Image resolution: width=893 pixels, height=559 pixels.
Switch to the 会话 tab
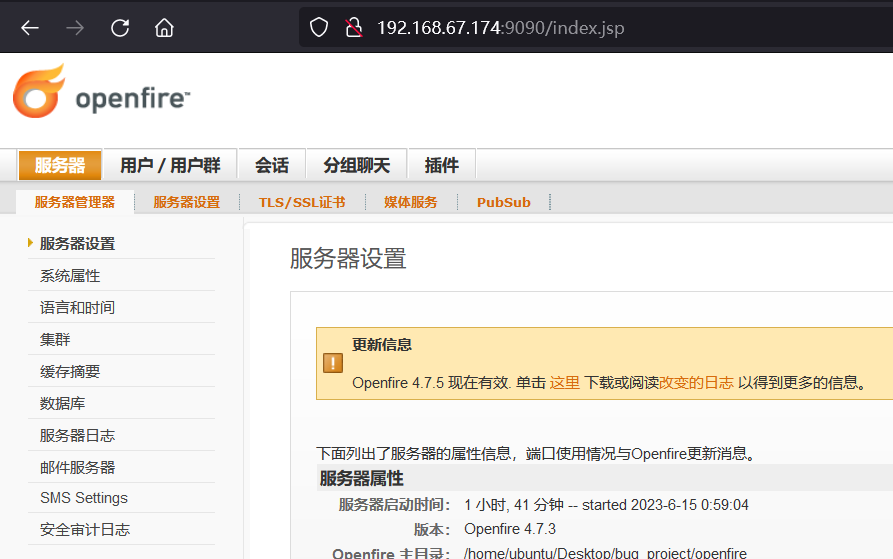click(271, 165)
